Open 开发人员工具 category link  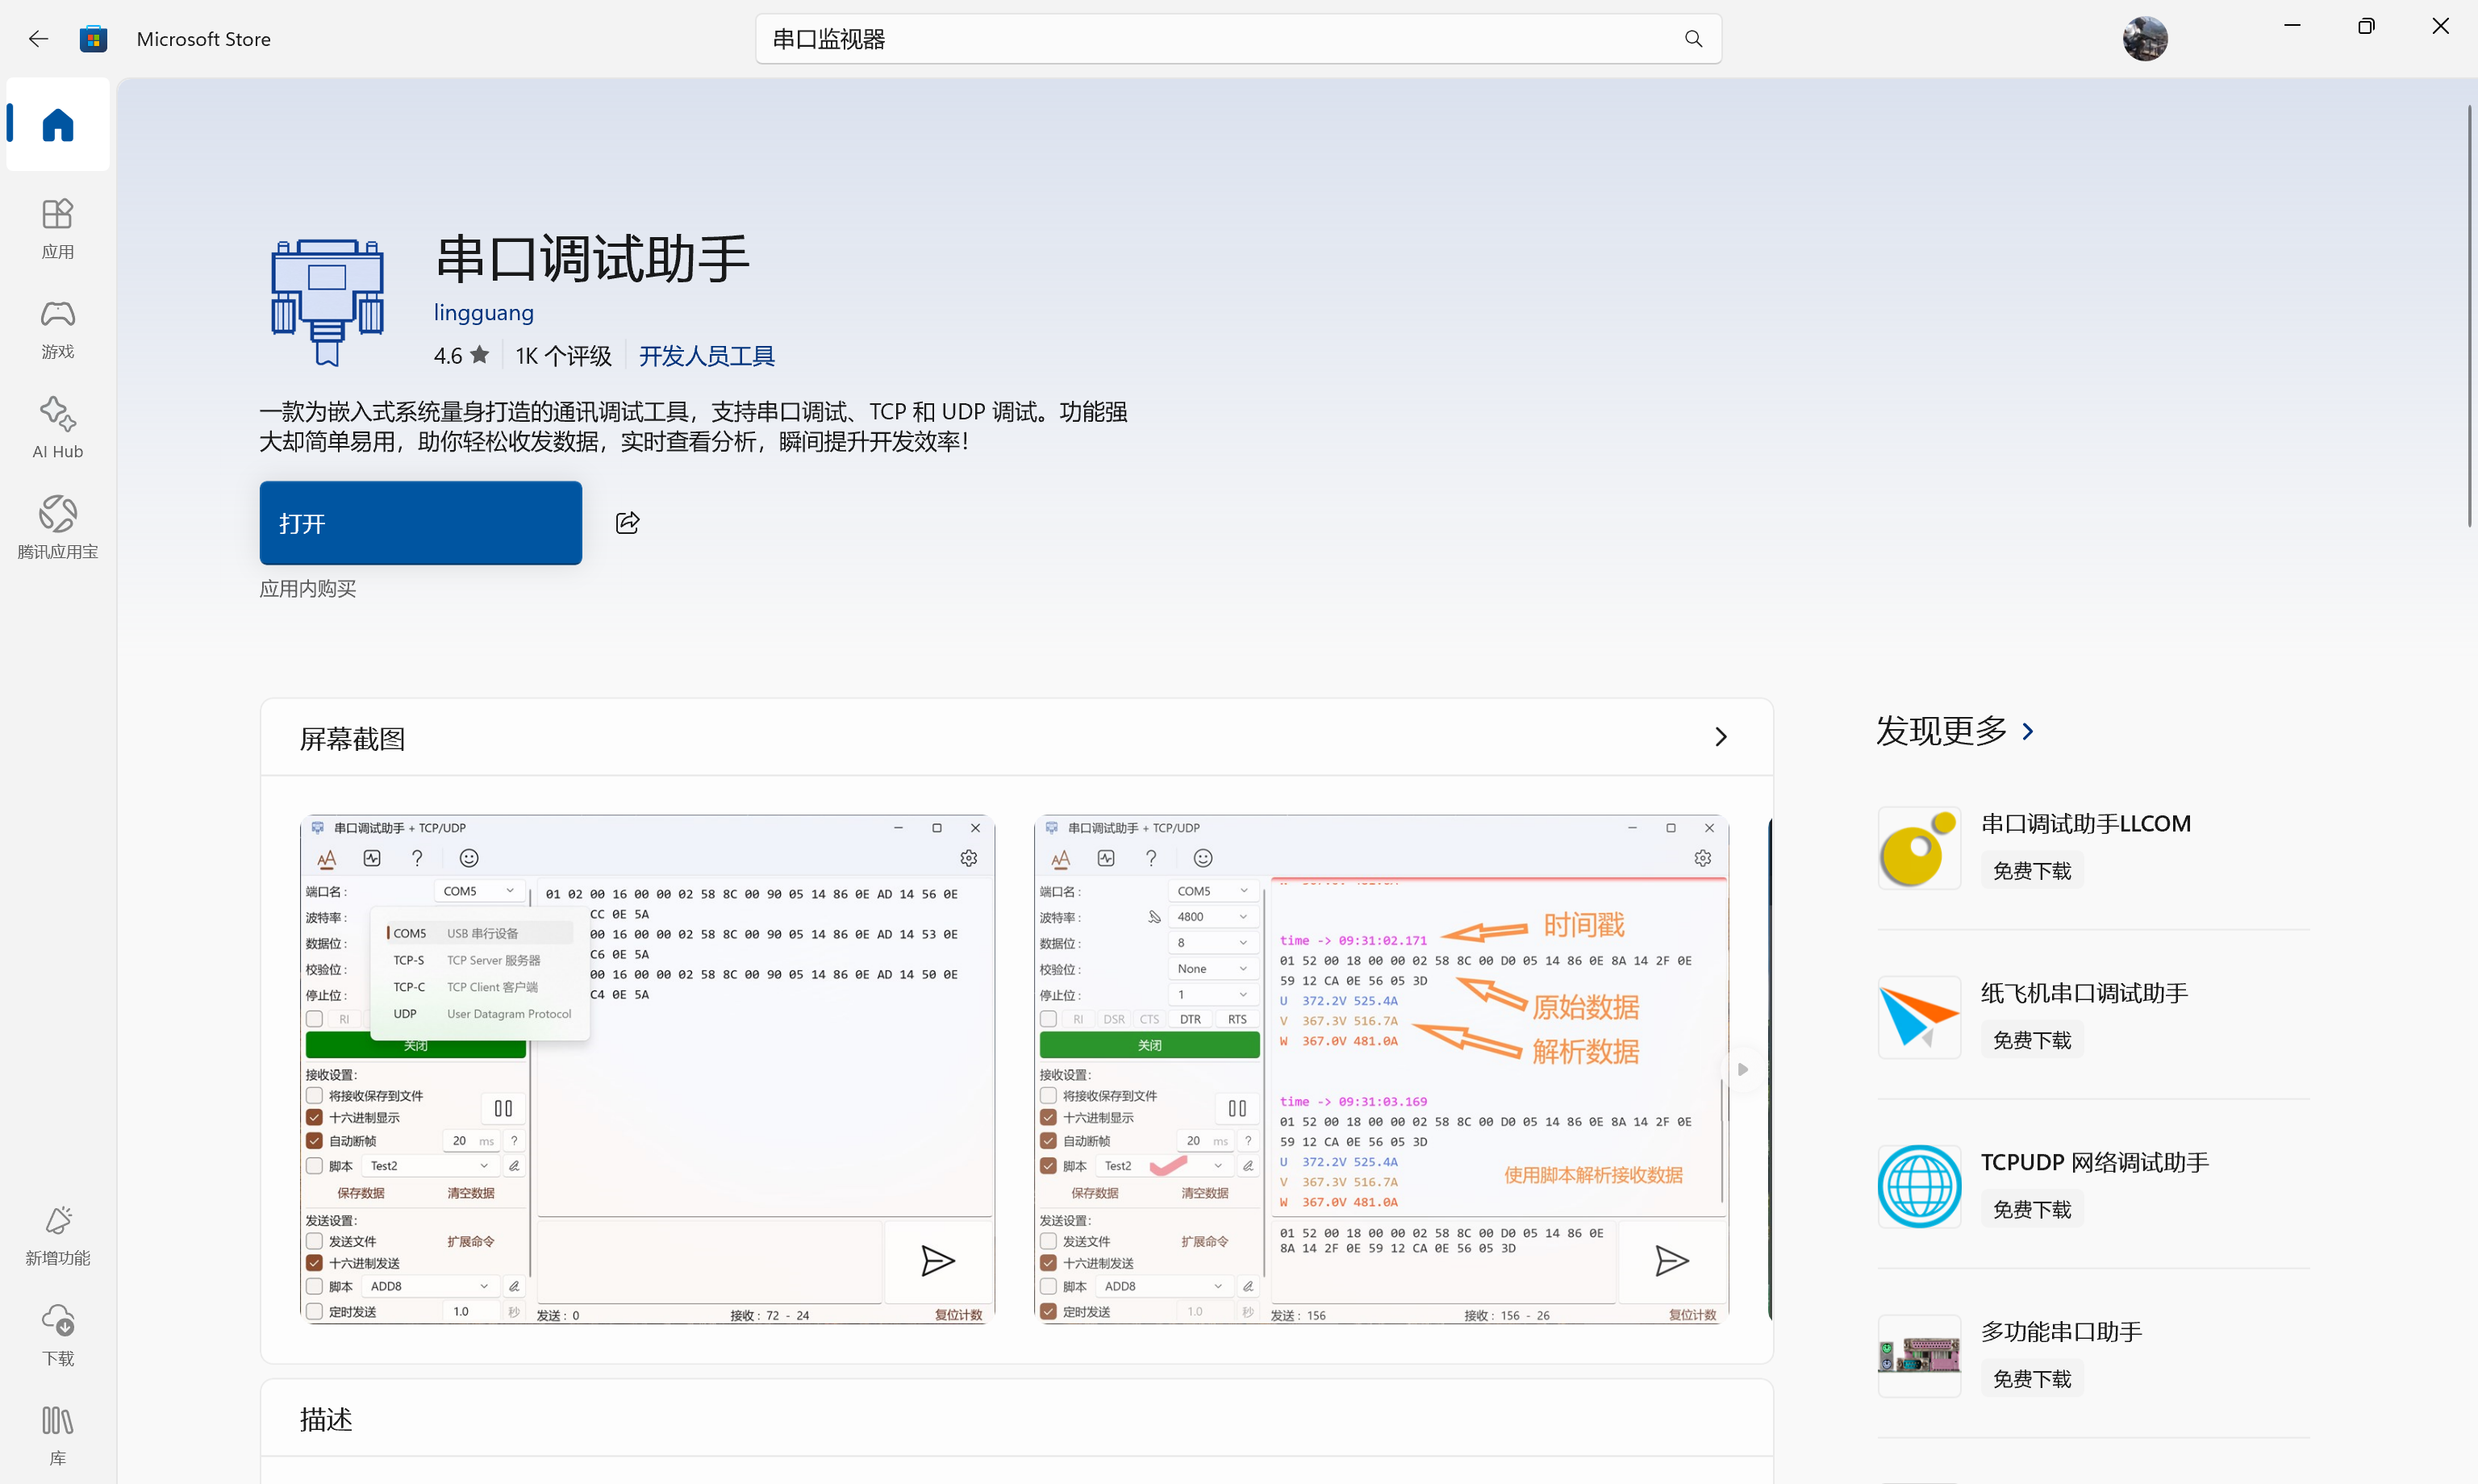coord(706,356)
